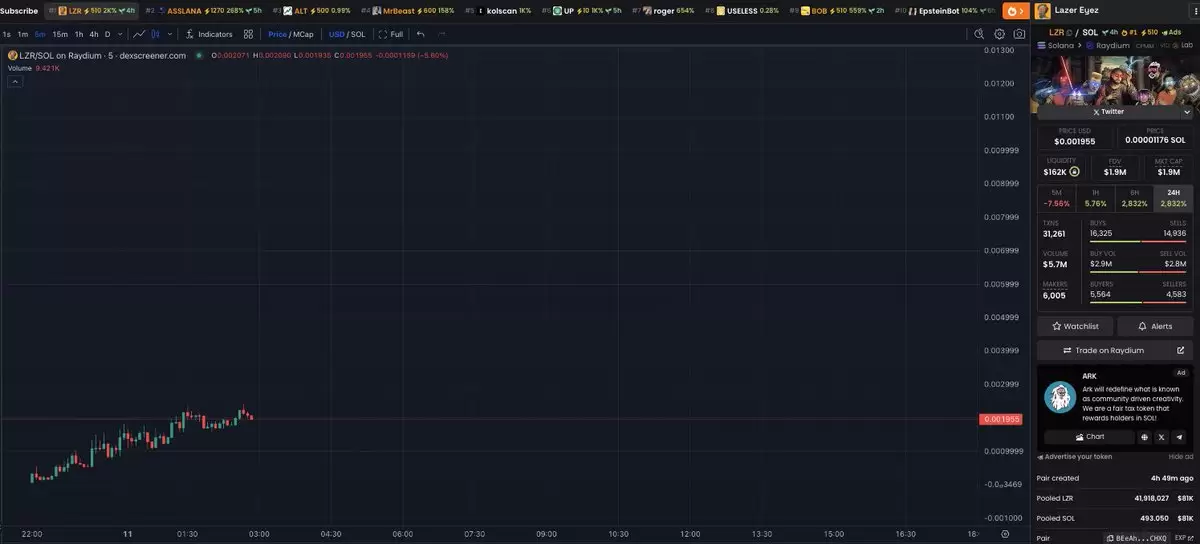1200x544 pixels.
Task: Collapse the chart legend with the chevron
Action: (15, 81)
